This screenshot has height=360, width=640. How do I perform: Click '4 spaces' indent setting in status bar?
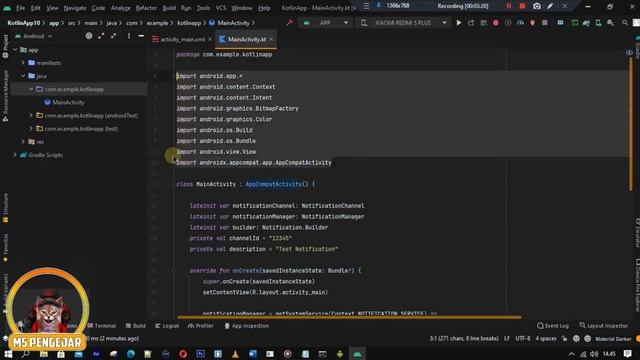[546, 338]
